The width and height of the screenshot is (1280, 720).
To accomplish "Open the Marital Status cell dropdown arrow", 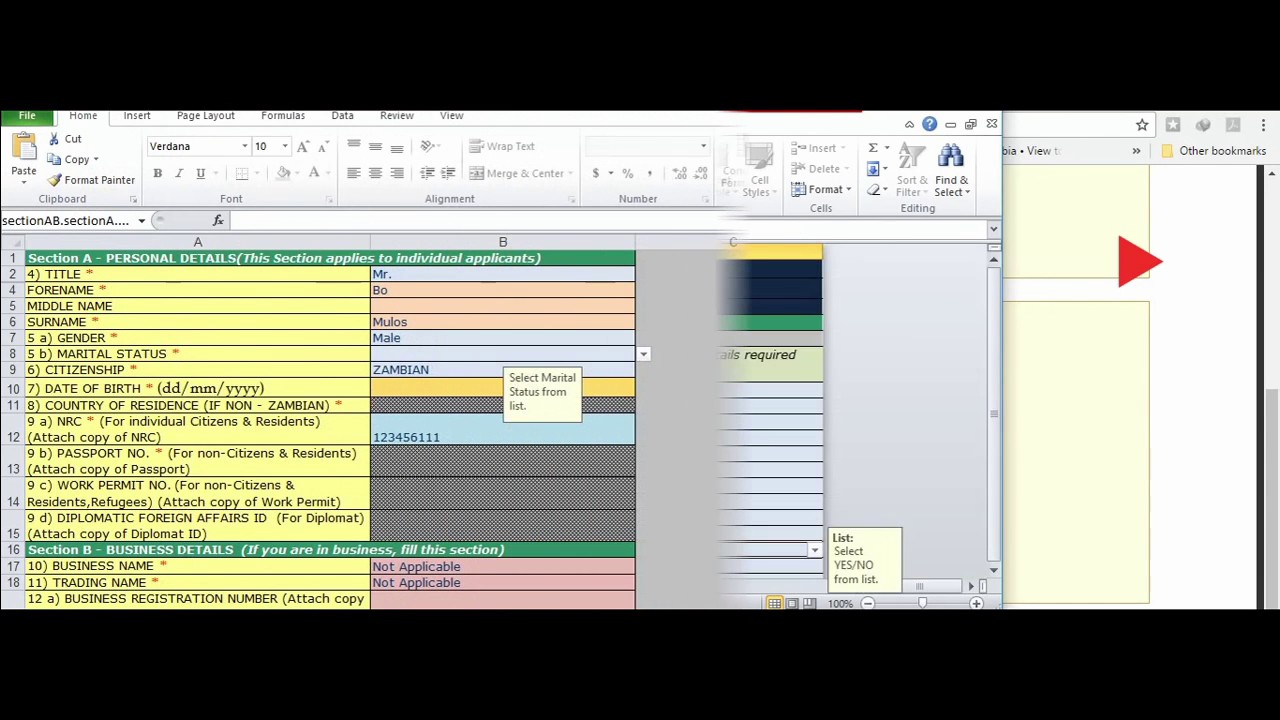I will pyautogui.click(x=644, y=354).
